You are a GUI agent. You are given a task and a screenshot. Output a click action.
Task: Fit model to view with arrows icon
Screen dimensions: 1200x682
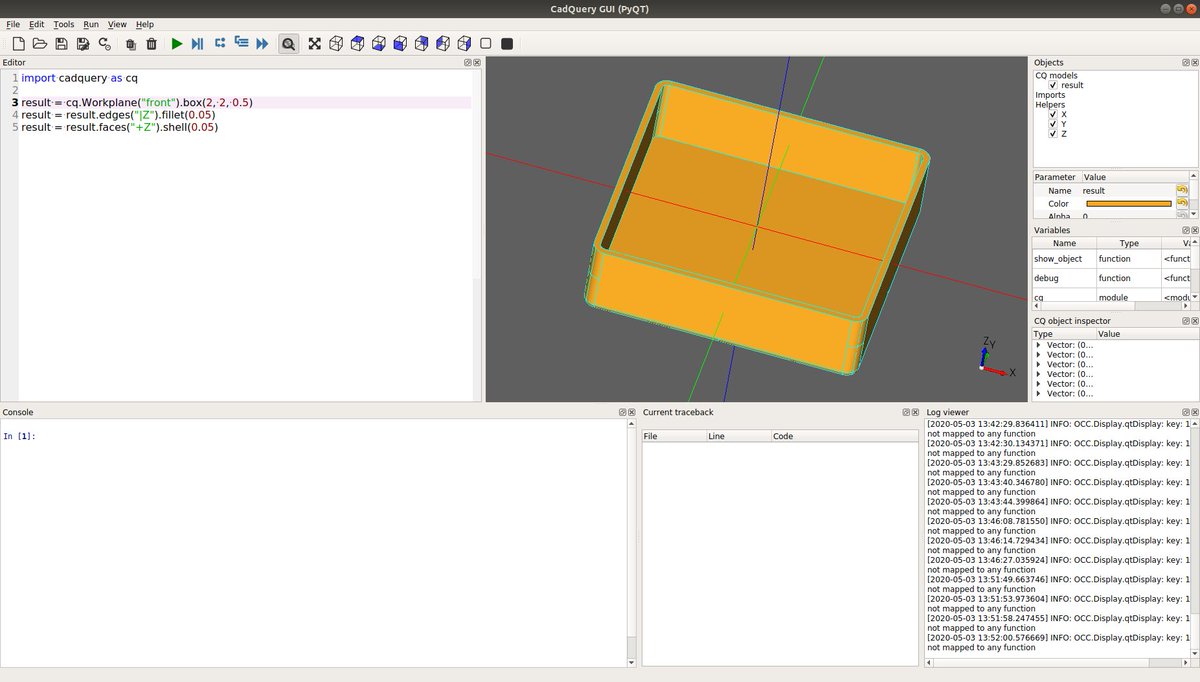click(315, 44)
